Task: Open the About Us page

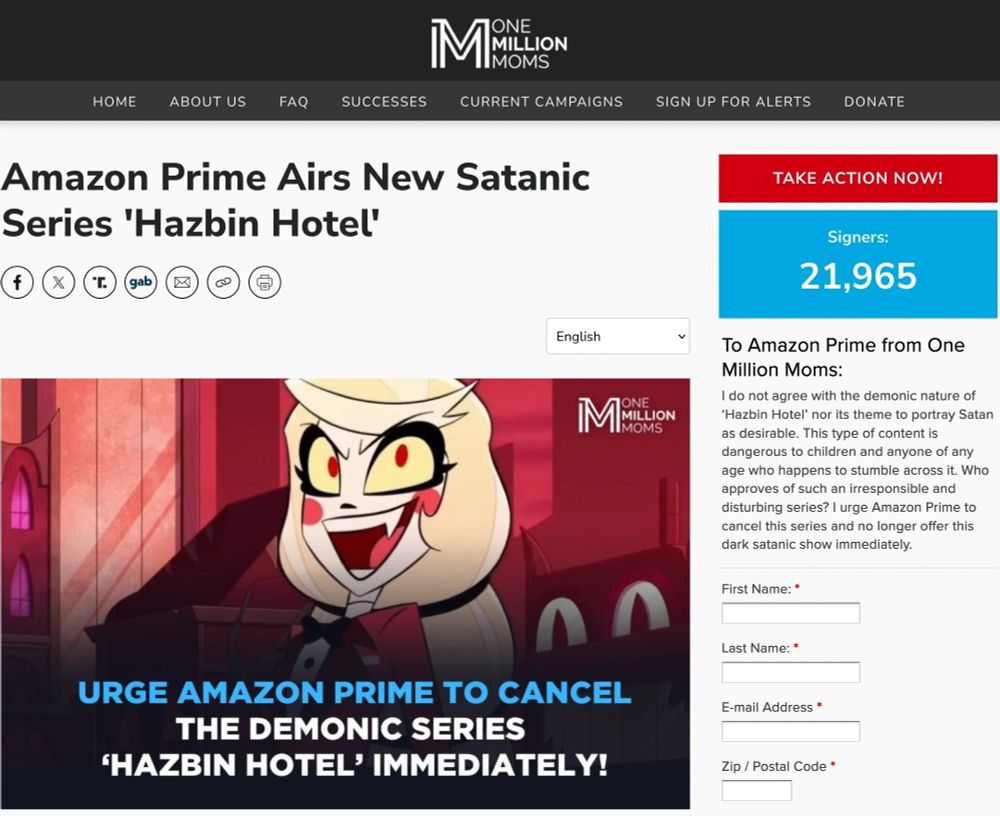Action: click(208, 101)
